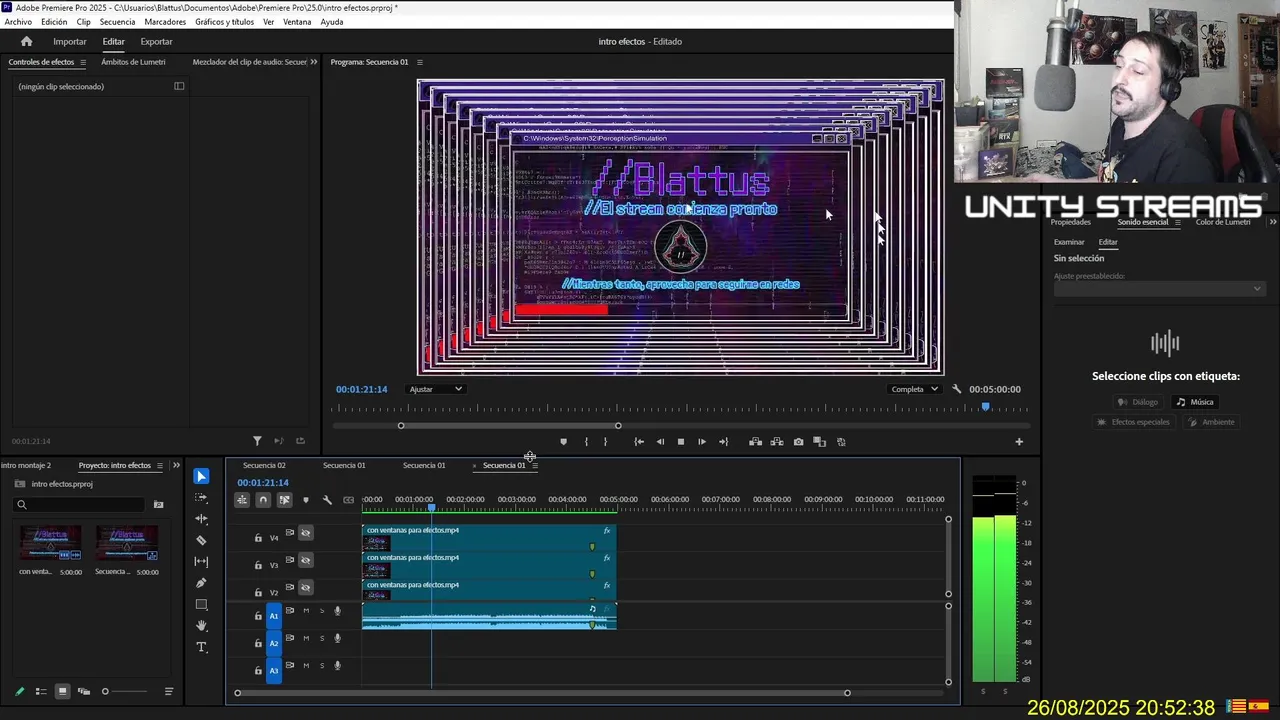Click the Lift button
Image resolution: width=1280 pixels, height=720 pixels.
pos(755,441)
